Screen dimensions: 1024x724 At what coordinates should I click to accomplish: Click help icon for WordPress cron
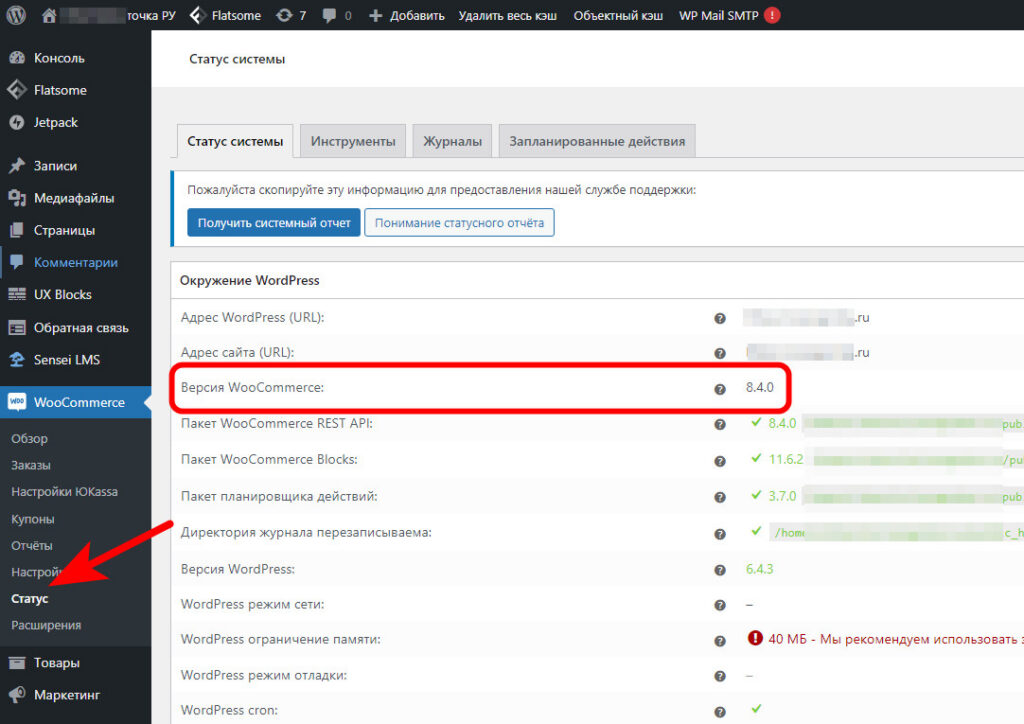(x=720, y=712)
